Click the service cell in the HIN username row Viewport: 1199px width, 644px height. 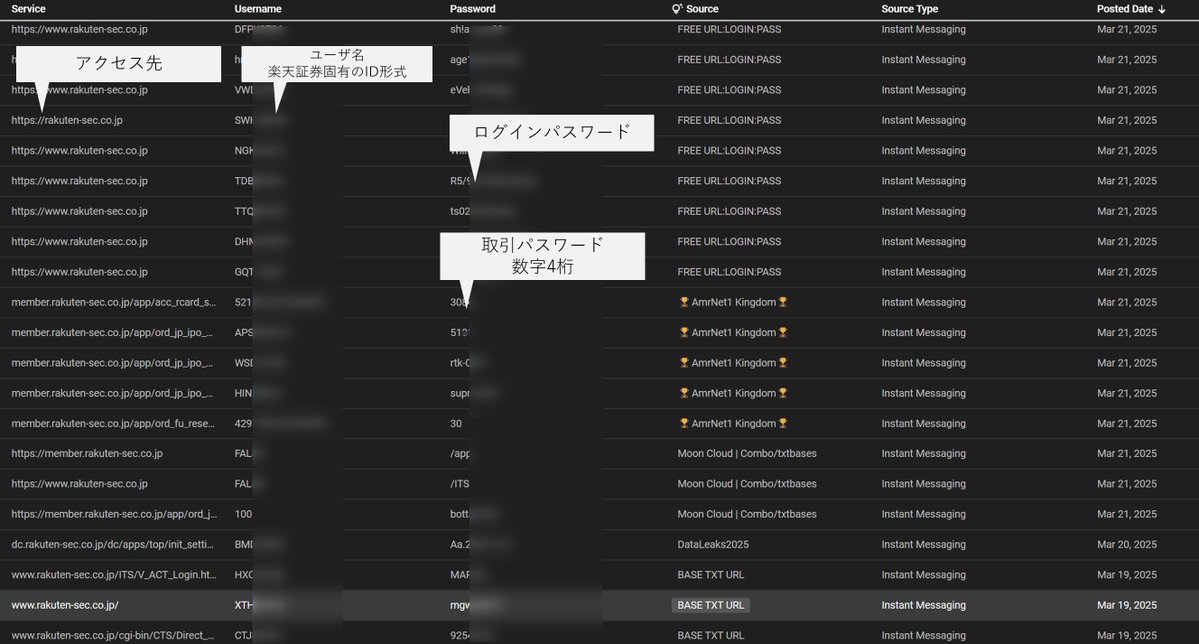coord(112,393)
